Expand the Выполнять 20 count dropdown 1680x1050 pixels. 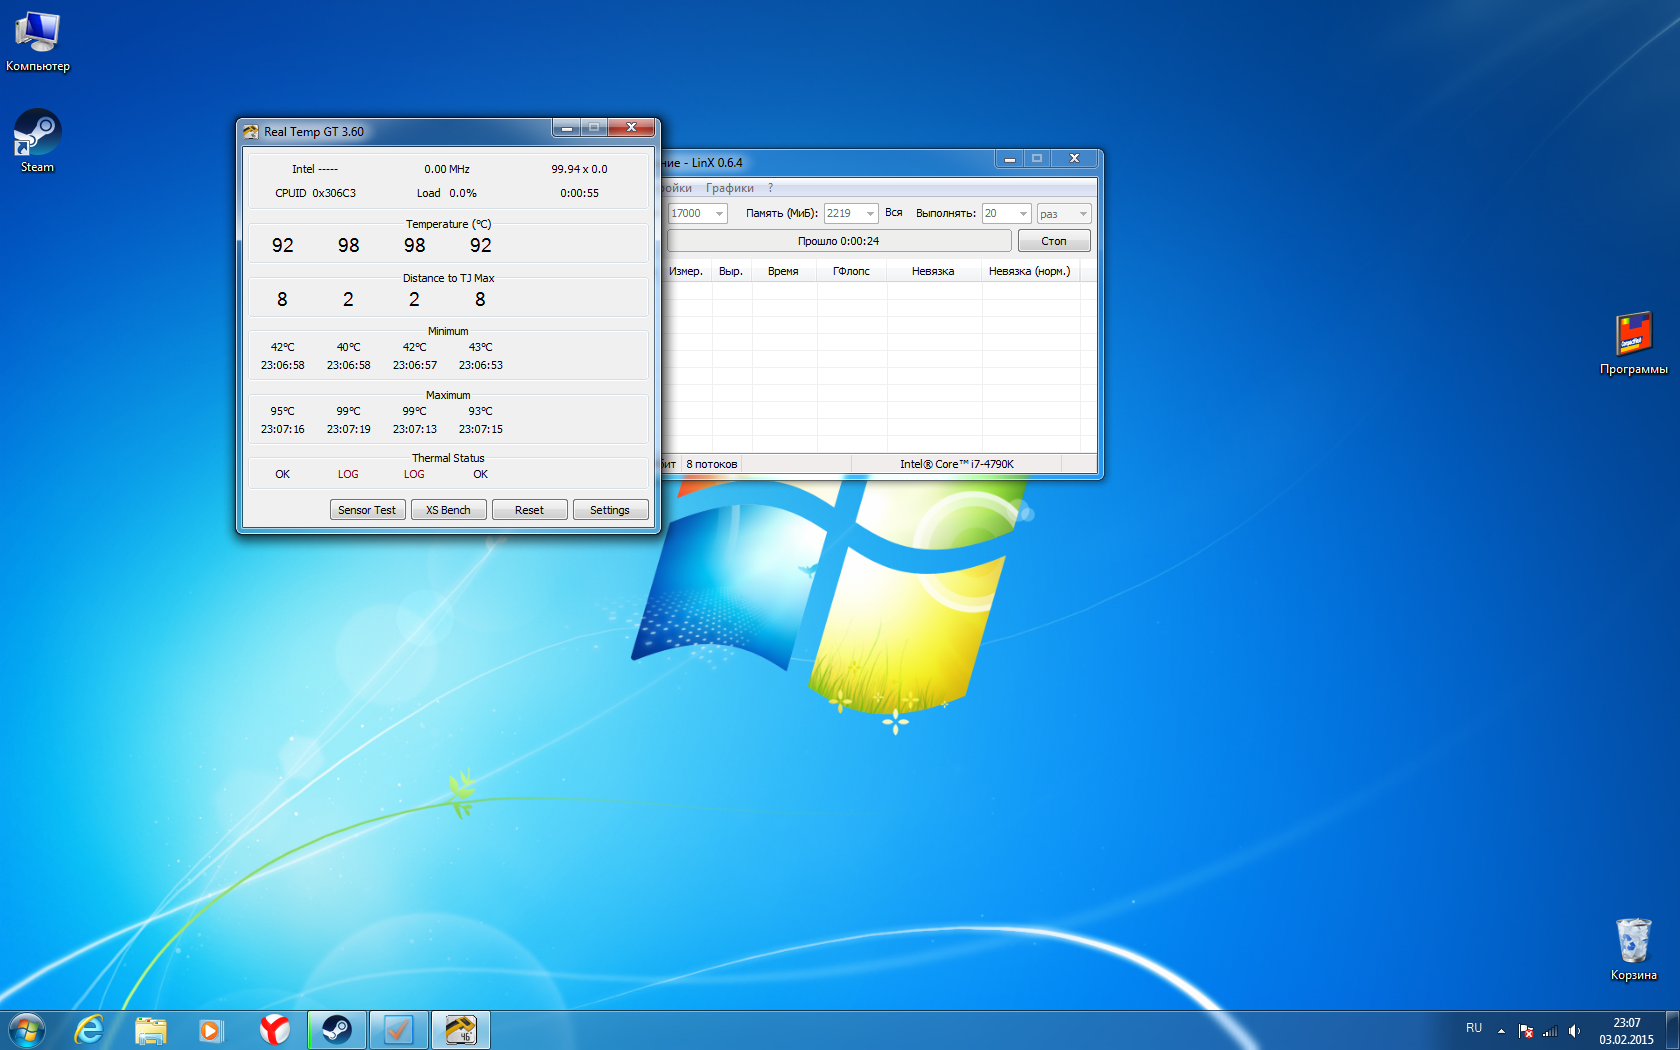coord(1023,214)
